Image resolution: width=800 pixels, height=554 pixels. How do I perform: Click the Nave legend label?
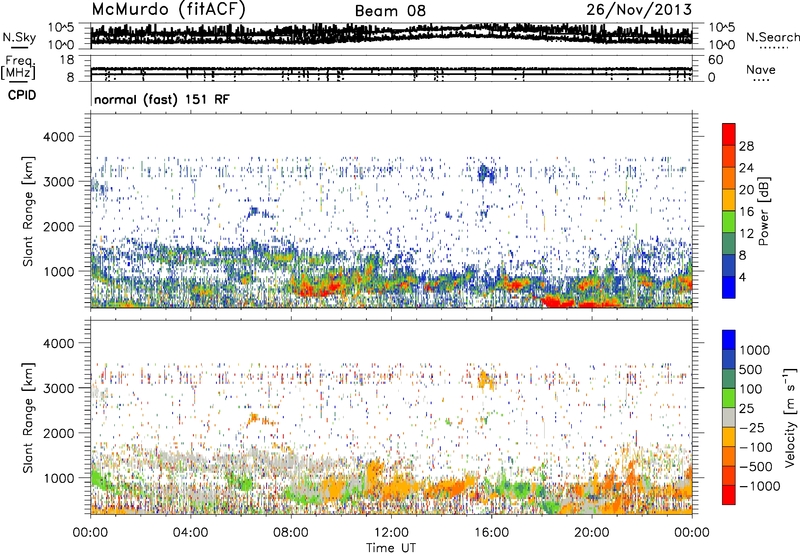pyautogui.click(x=761, y=69)
